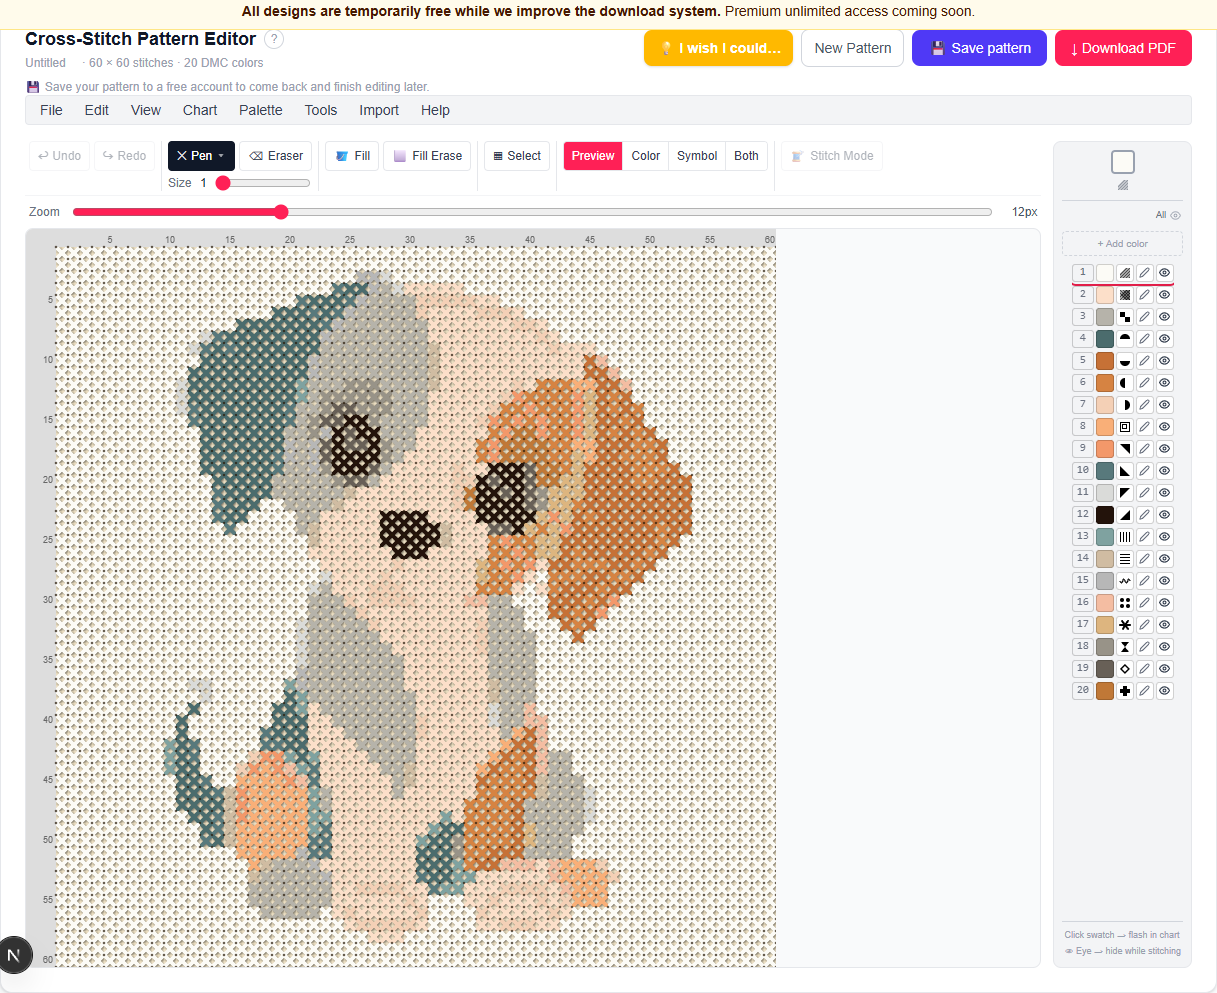Image resolution: width=1217 pixels, height=993 pixels.
Task: Open the Tools menu
Action: click(x=321, y=110)
